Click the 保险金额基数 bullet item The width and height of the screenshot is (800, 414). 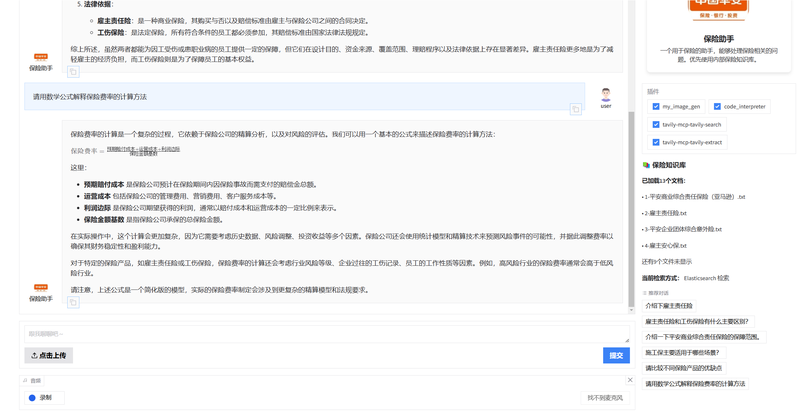[153, 220]
